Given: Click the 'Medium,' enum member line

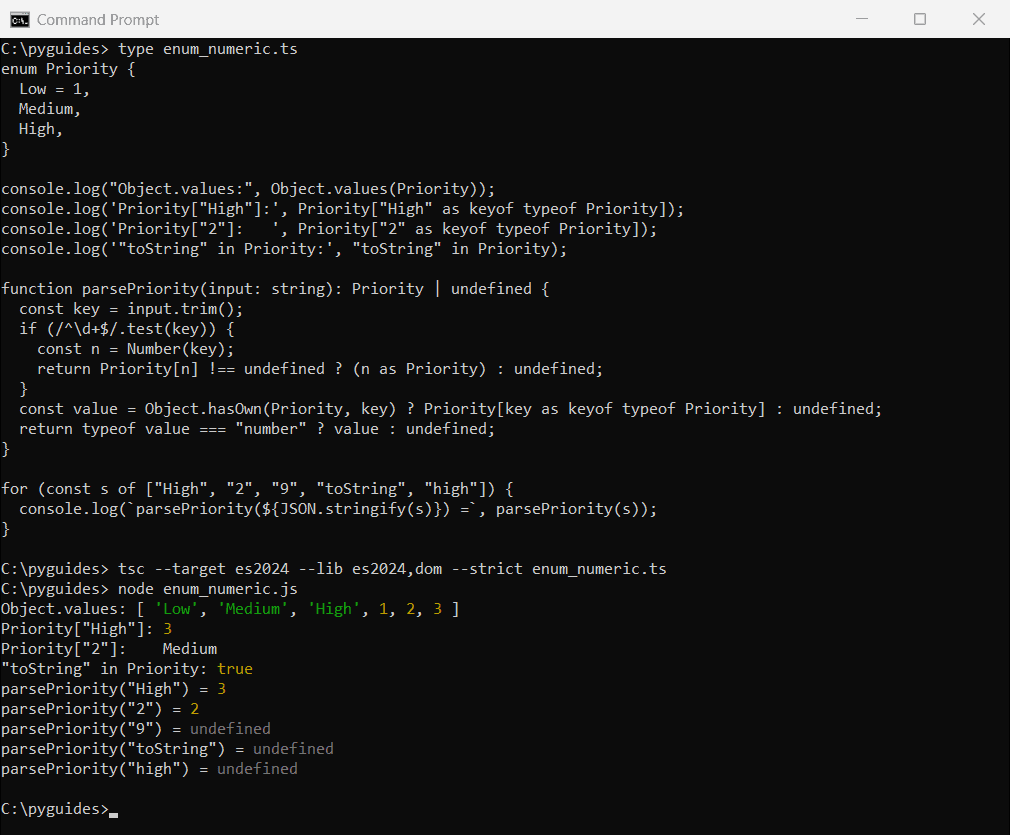Looking at the screenshot, I should [x=50, y=109].
